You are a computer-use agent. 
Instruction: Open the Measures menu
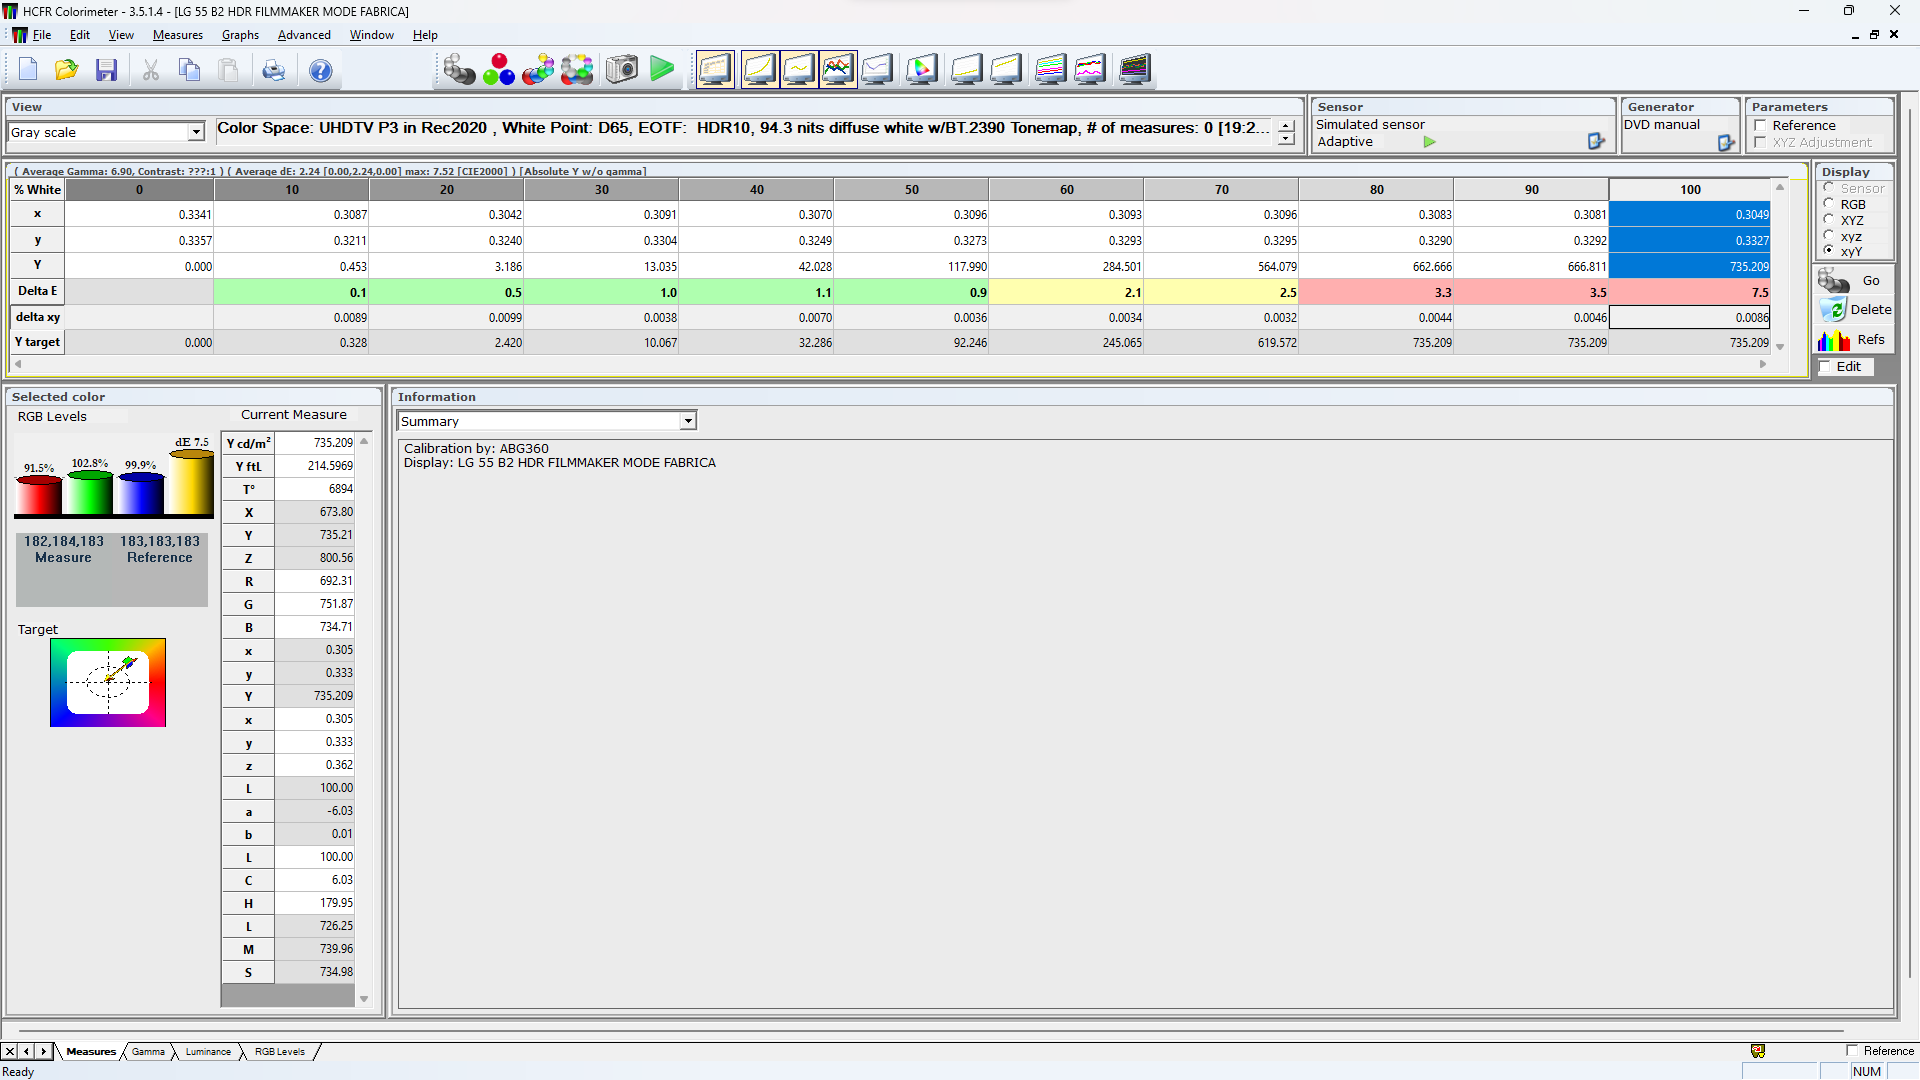[x=177, y=35]
